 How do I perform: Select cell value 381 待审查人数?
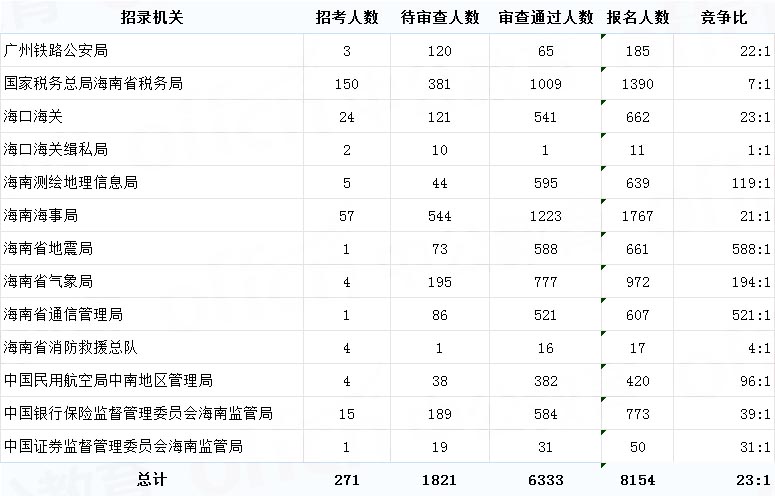(x=439, y=84)
